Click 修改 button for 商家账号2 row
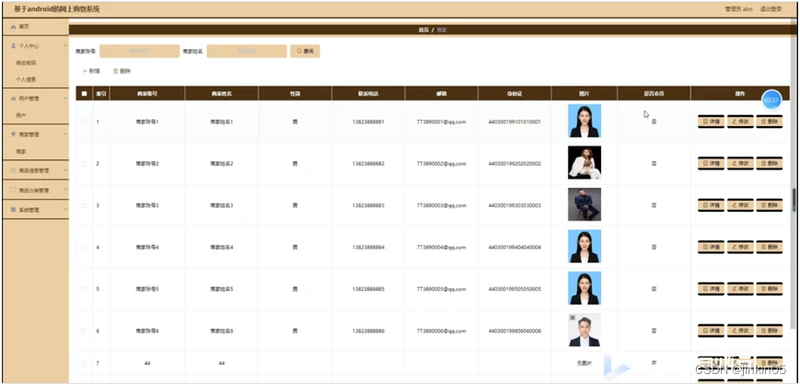This screenshot has width=800, height=385. [740, 164]
